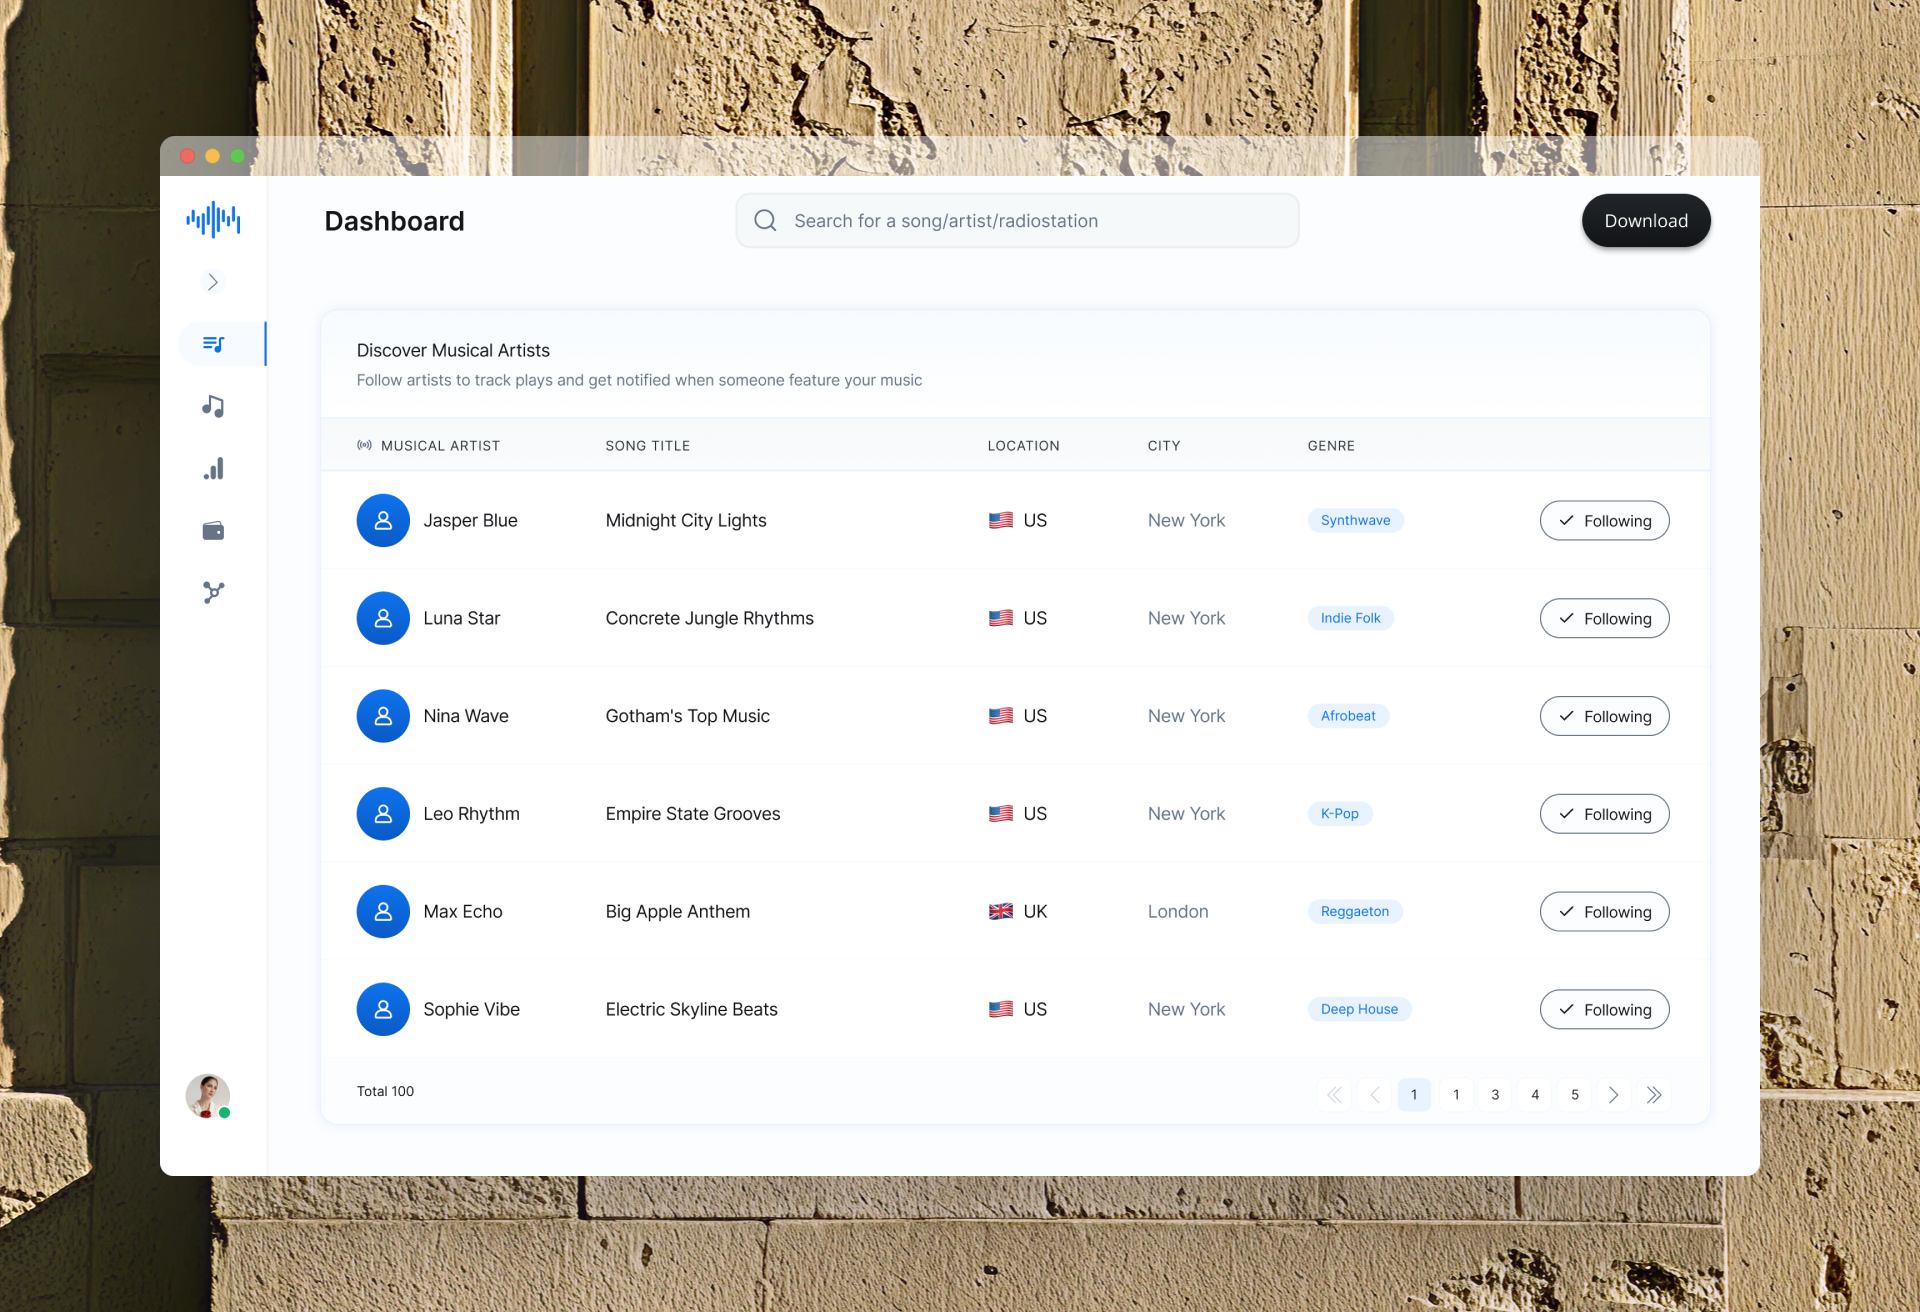Select the Indie Folk genre tag
The width and height of the screenshot is (1920, 1312).
click(1350, 619)
